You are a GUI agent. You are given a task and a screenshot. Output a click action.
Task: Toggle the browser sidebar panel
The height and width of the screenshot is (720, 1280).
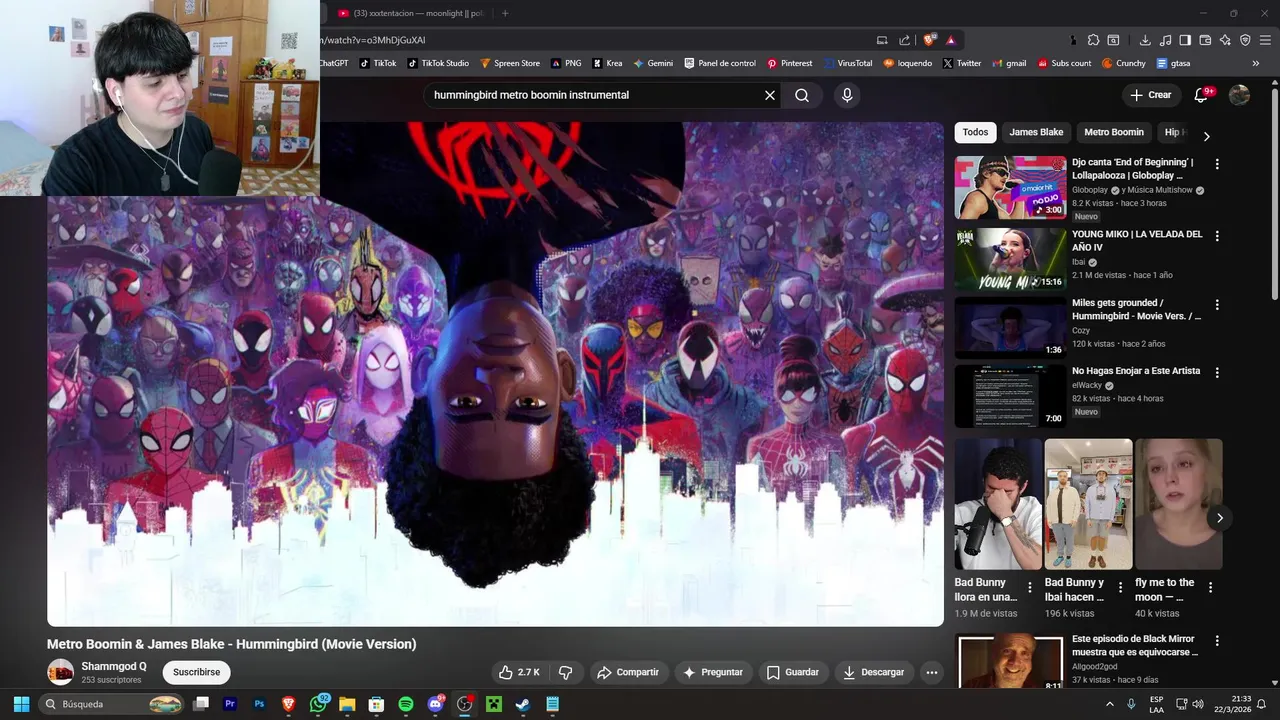tap(1185, 40)
